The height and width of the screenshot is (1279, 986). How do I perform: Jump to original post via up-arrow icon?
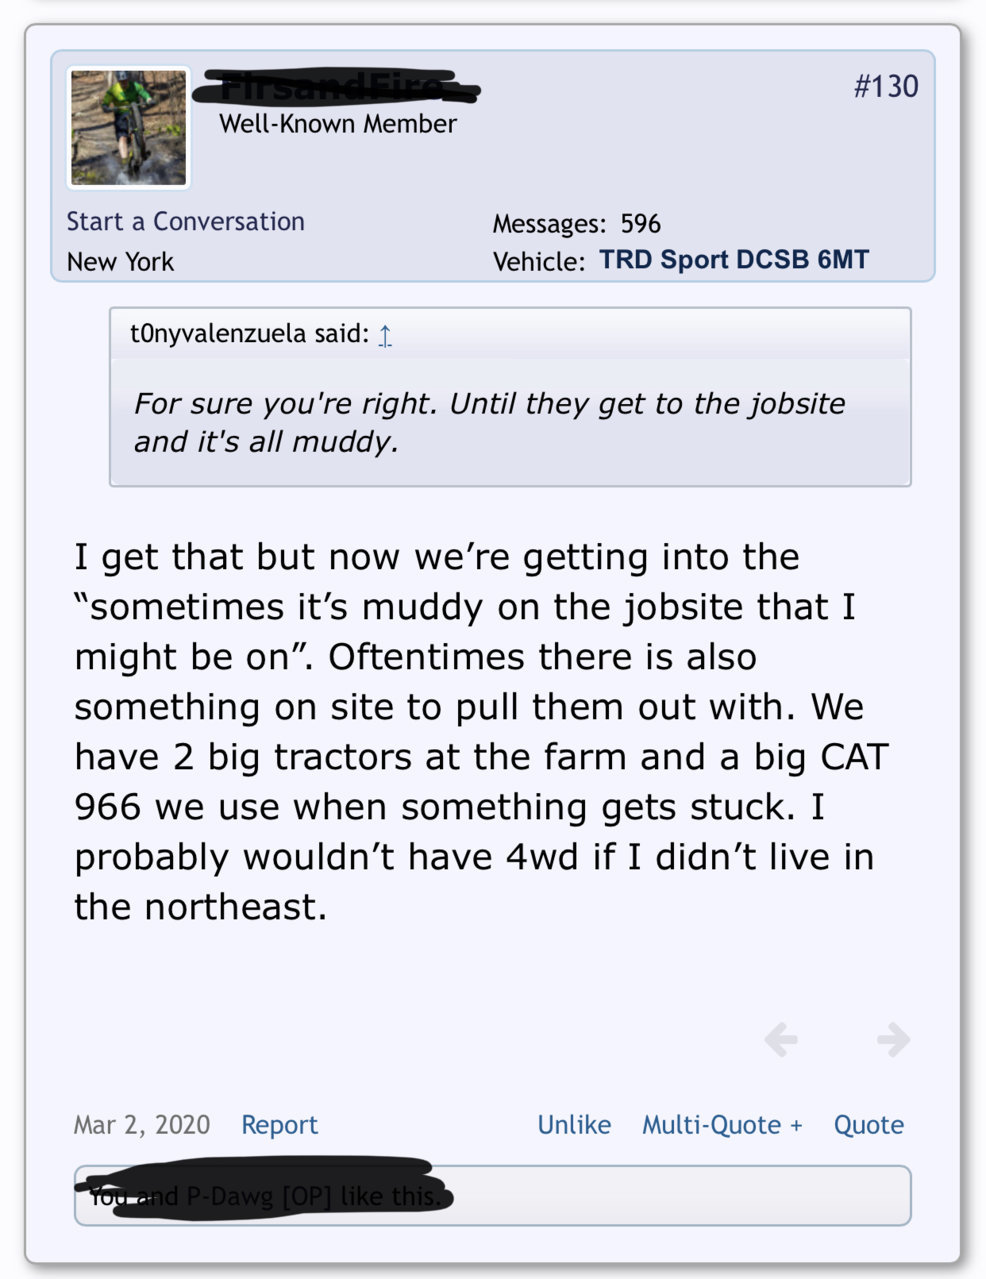pyautogui.click(x=385, y=335)
